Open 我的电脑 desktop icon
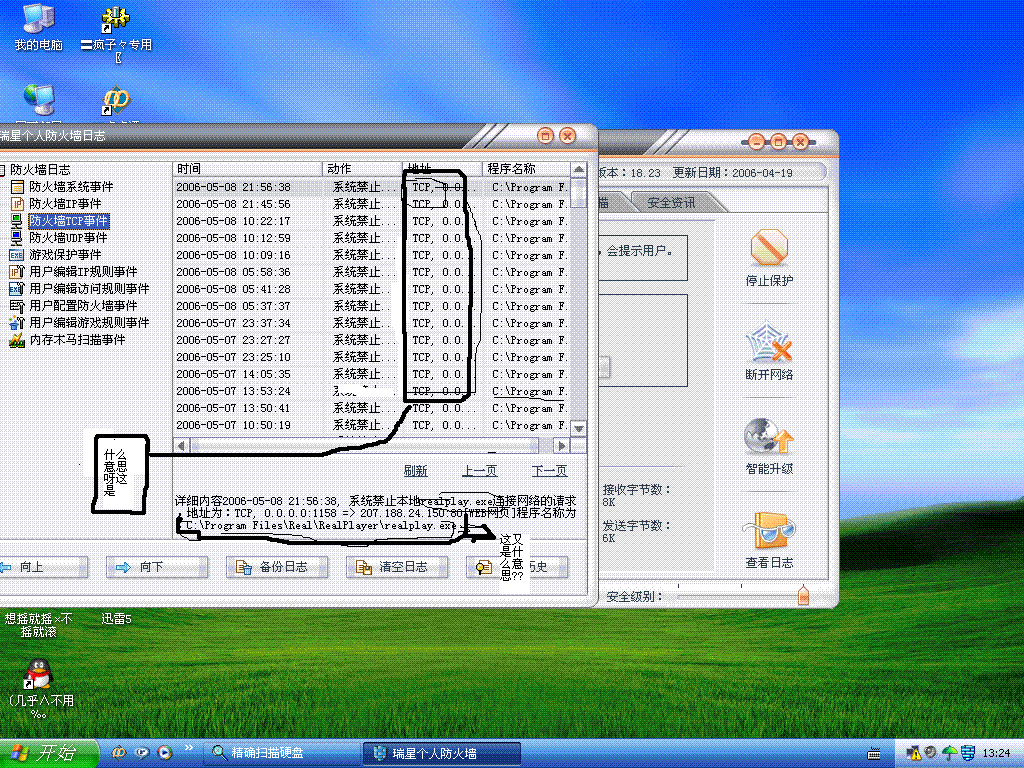Screen dimensions: 1024x768 click(38, 20)
